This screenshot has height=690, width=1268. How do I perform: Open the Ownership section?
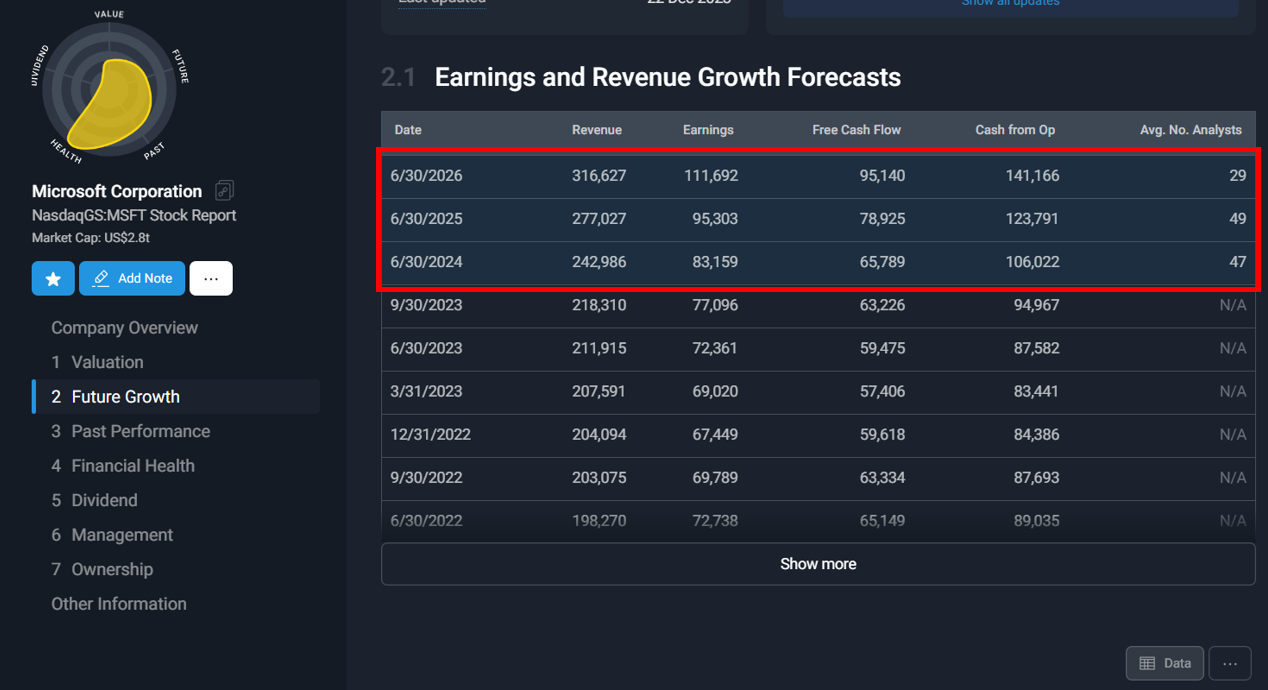point(112,569)
